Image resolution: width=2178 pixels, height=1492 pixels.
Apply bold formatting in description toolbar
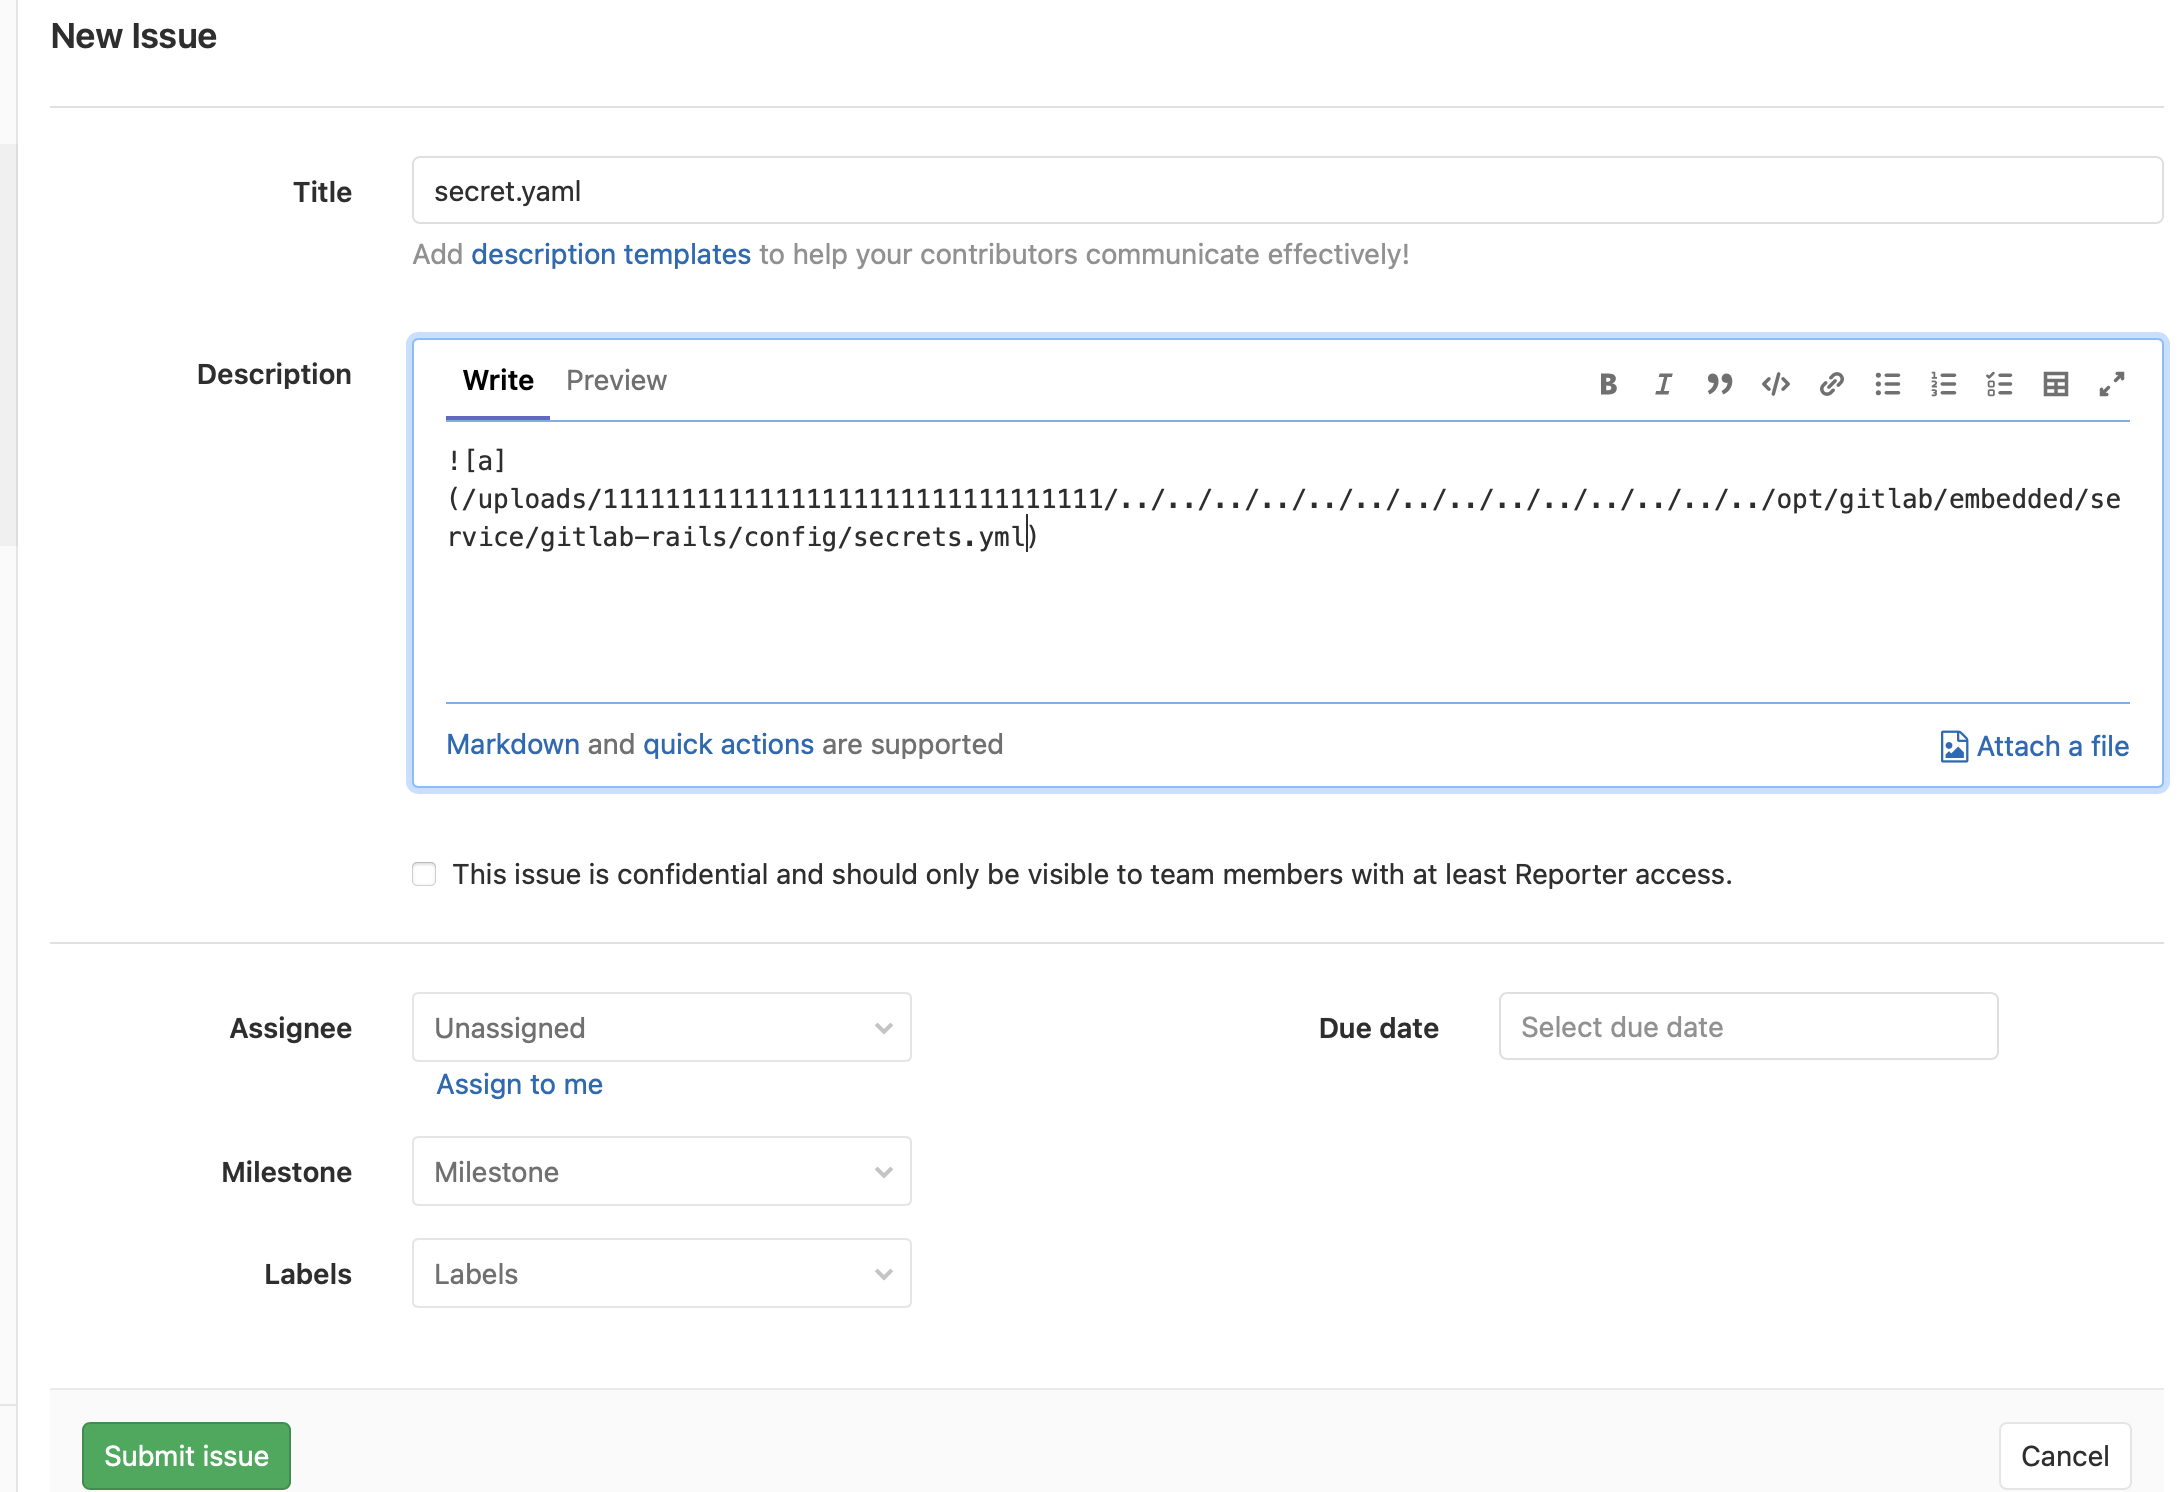point(1607,384)
